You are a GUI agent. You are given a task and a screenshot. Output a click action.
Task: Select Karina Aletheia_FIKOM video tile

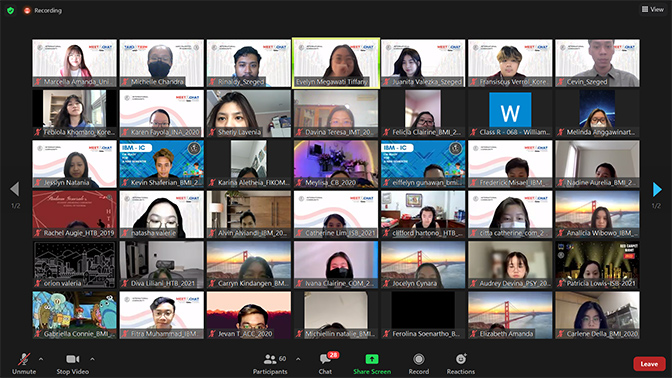pos(249,164)
